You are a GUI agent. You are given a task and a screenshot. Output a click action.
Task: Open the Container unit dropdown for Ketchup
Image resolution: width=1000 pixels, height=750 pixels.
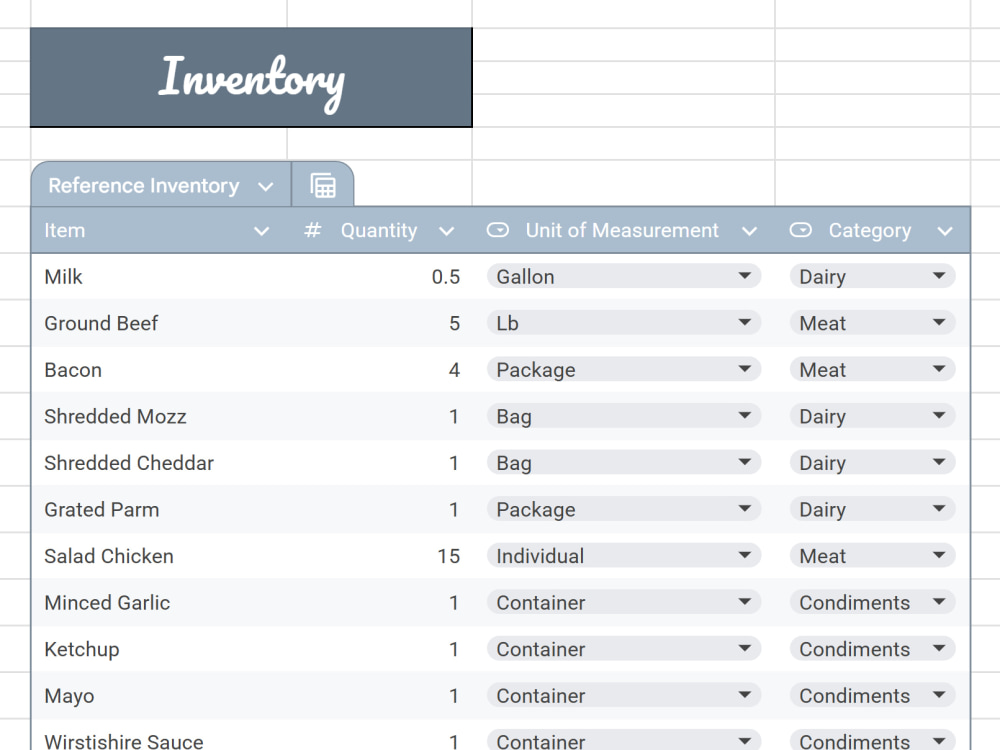click(x=624, y=649)
